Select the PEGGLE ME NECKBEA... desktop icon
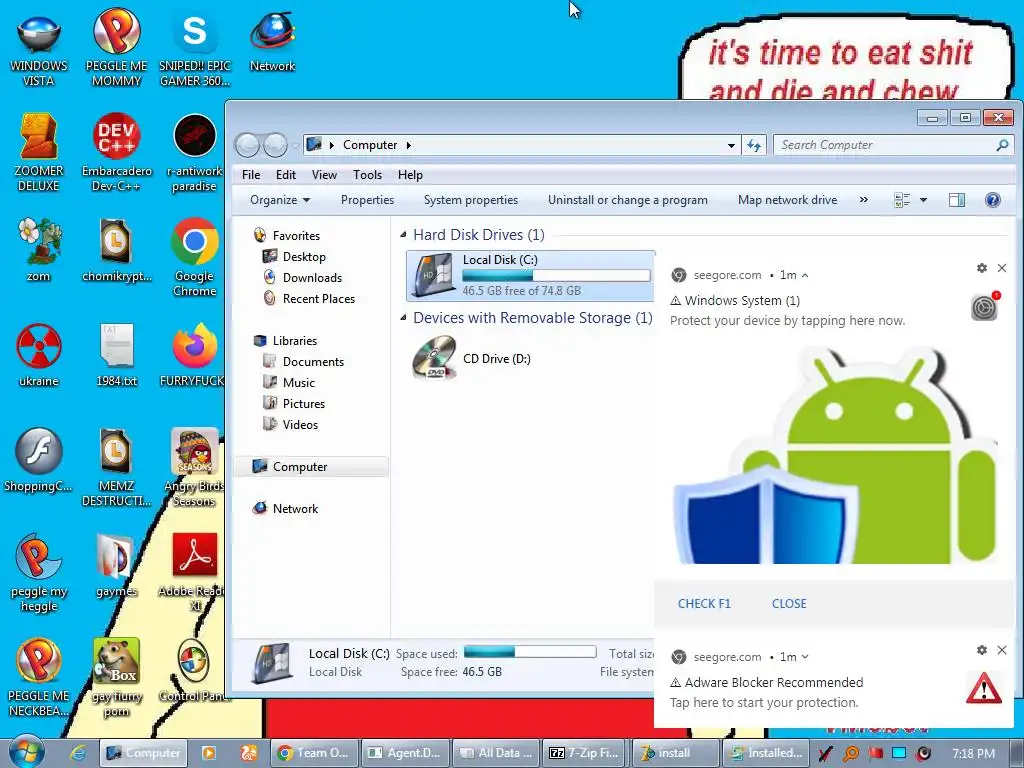 click(39, 677)
